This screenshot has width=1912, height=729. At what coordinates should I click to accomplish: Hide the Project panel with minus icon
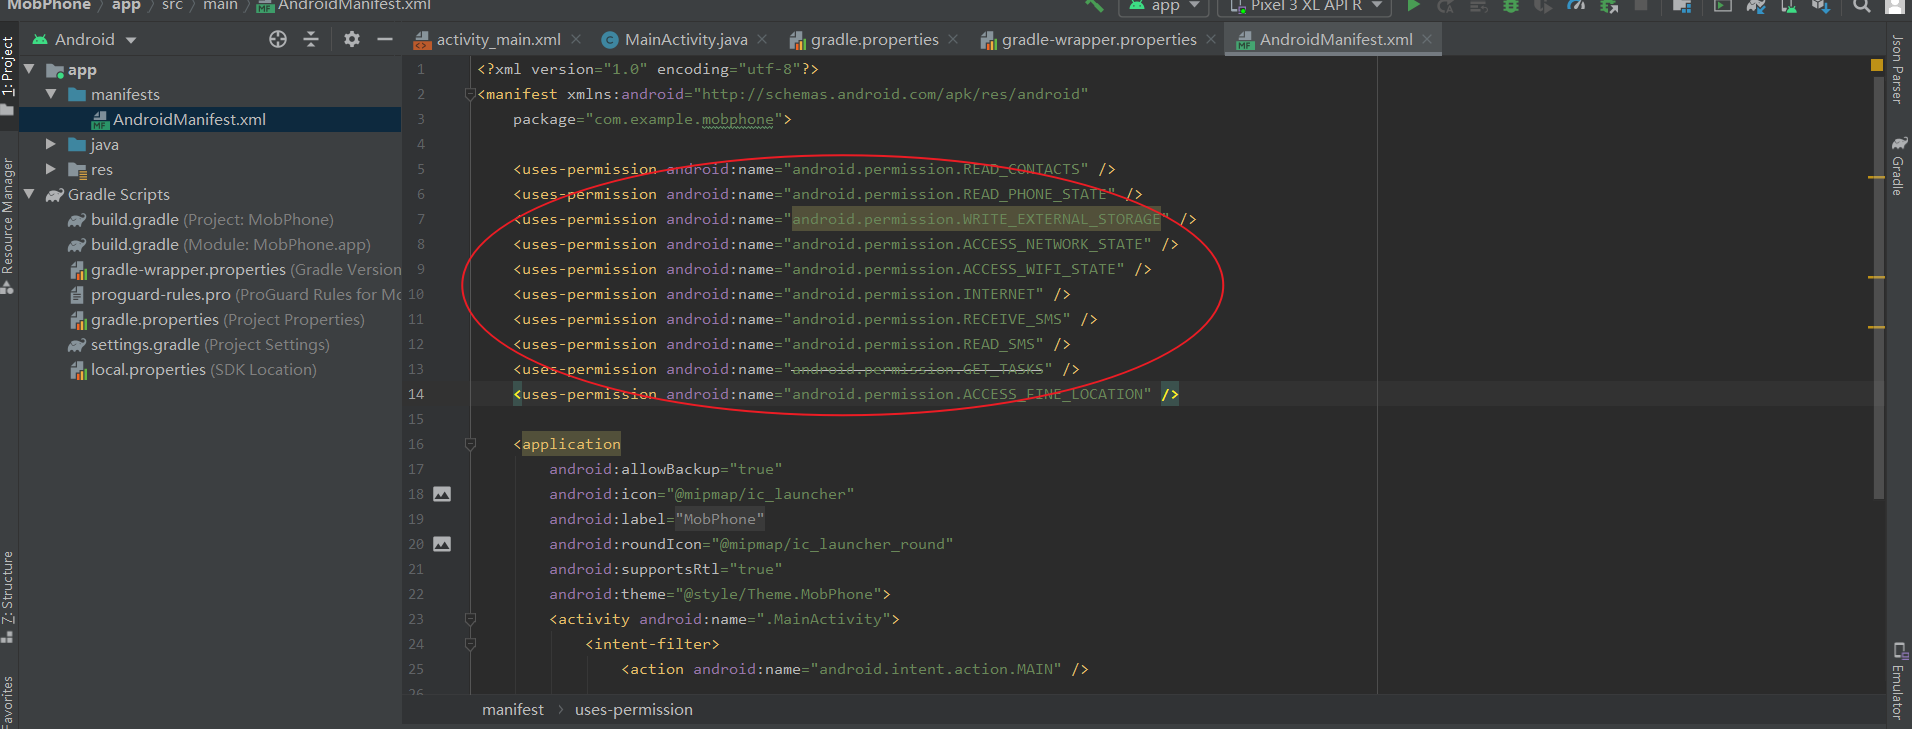click(385, 39)
